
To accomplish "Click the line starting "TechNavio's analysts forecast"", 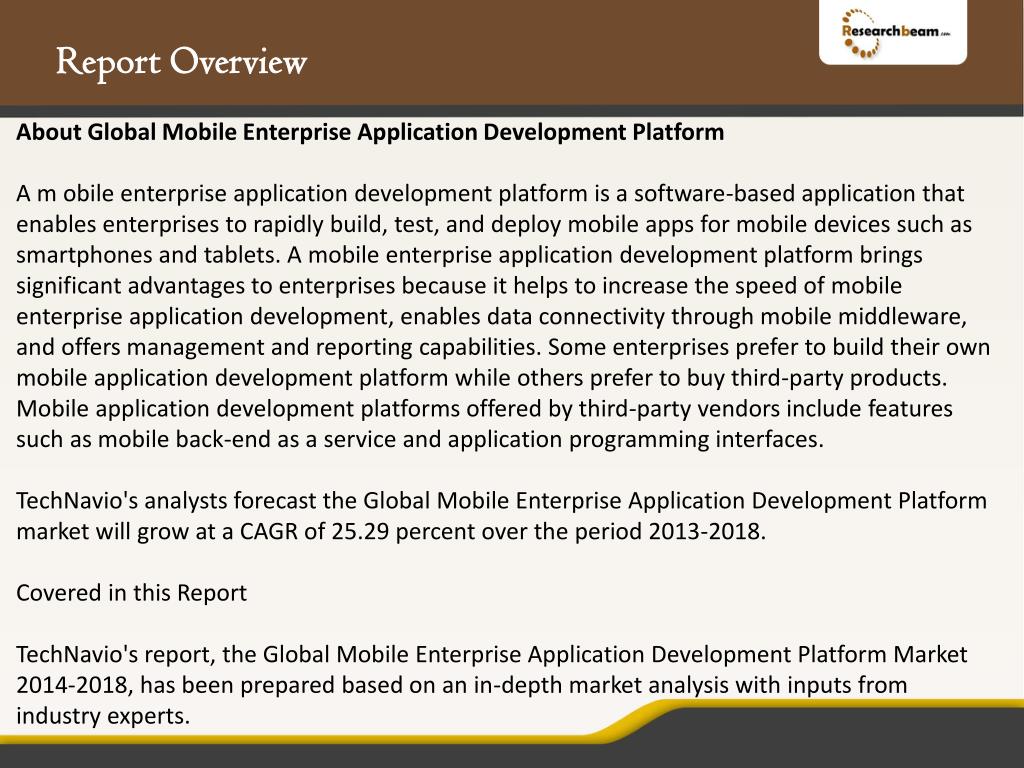I will point(502,501).
